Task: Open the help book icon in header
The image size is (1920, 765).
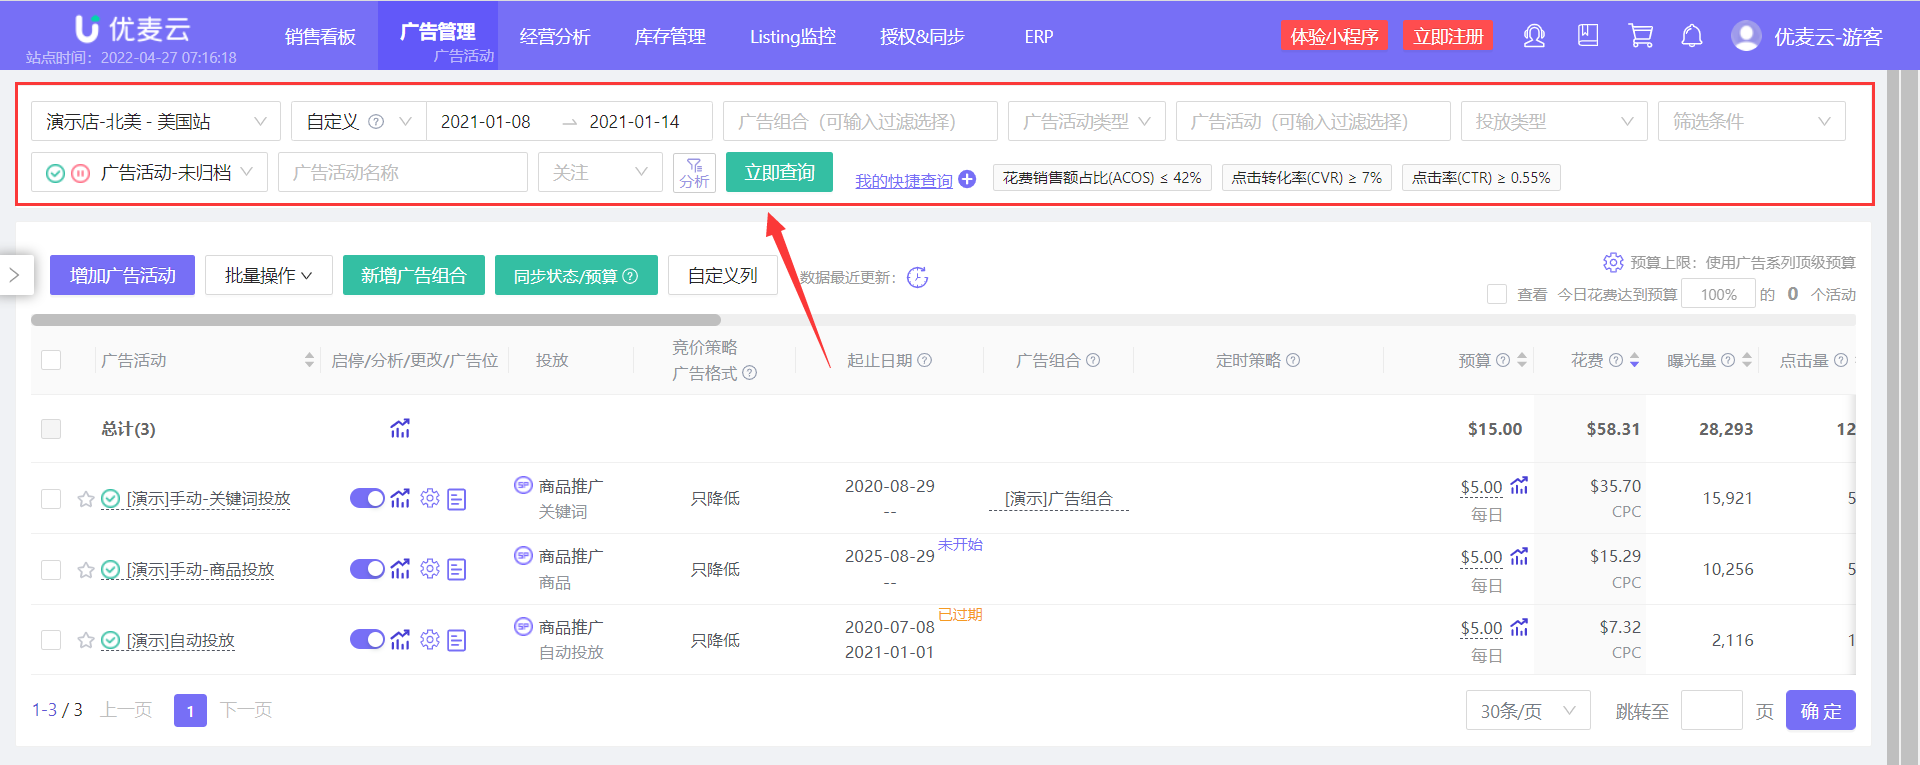Action: [x=1588, y=36]
